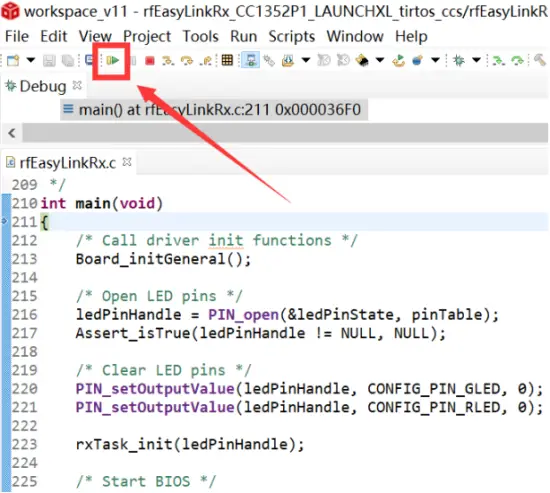Click the grayed Save disk icon
This screenshot has height=493, width=550.
[x=49, y=61]
